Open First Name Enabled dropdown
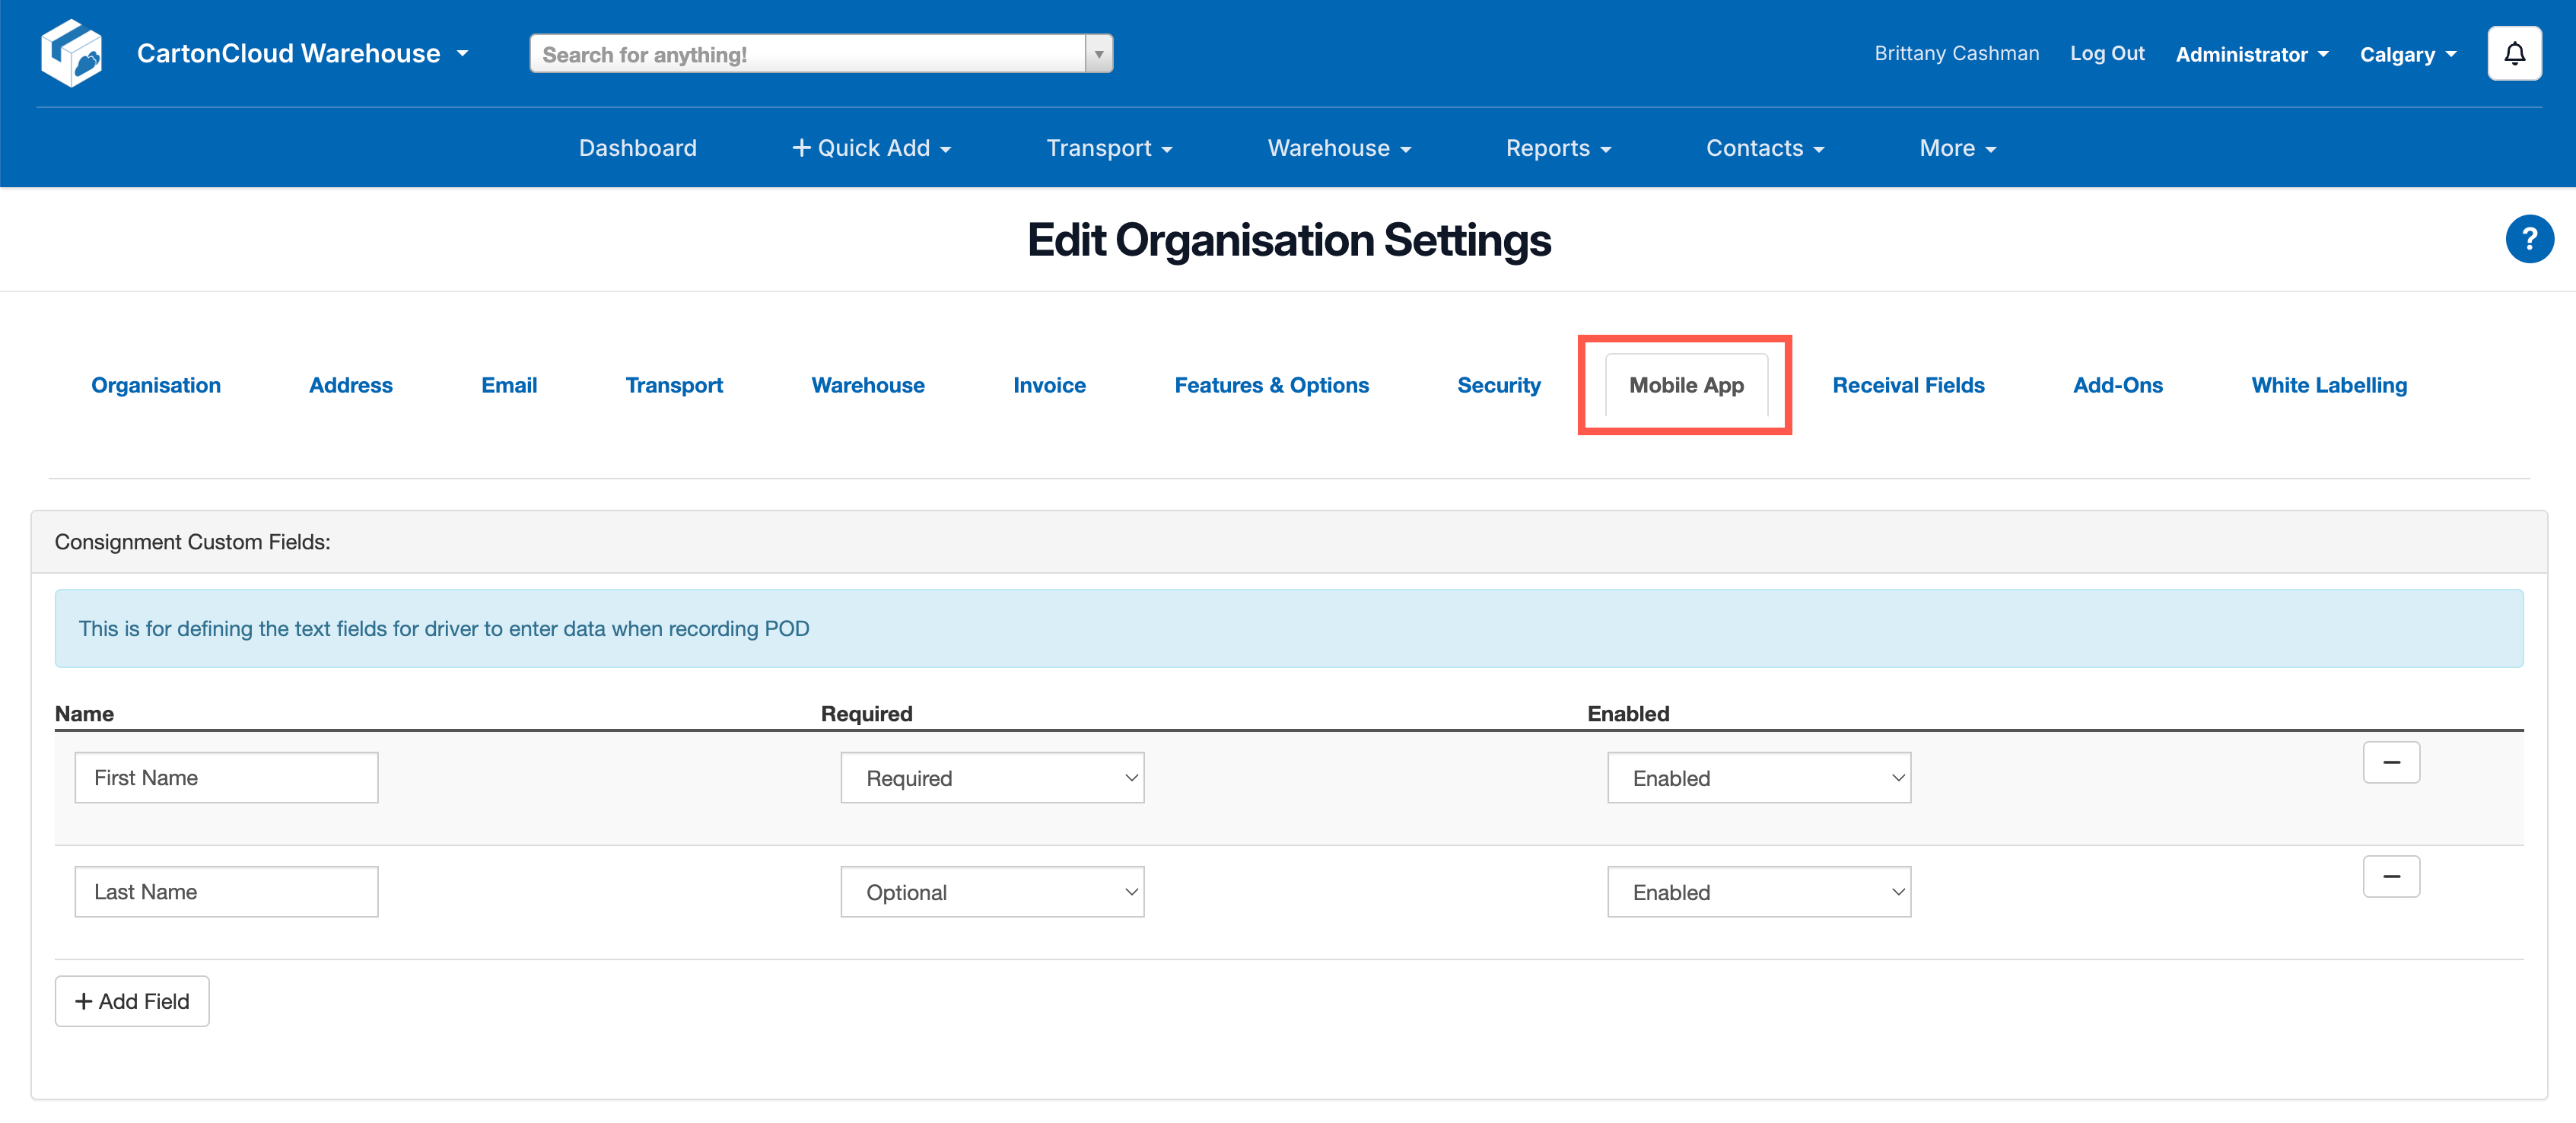 [x=1758, y=778]
